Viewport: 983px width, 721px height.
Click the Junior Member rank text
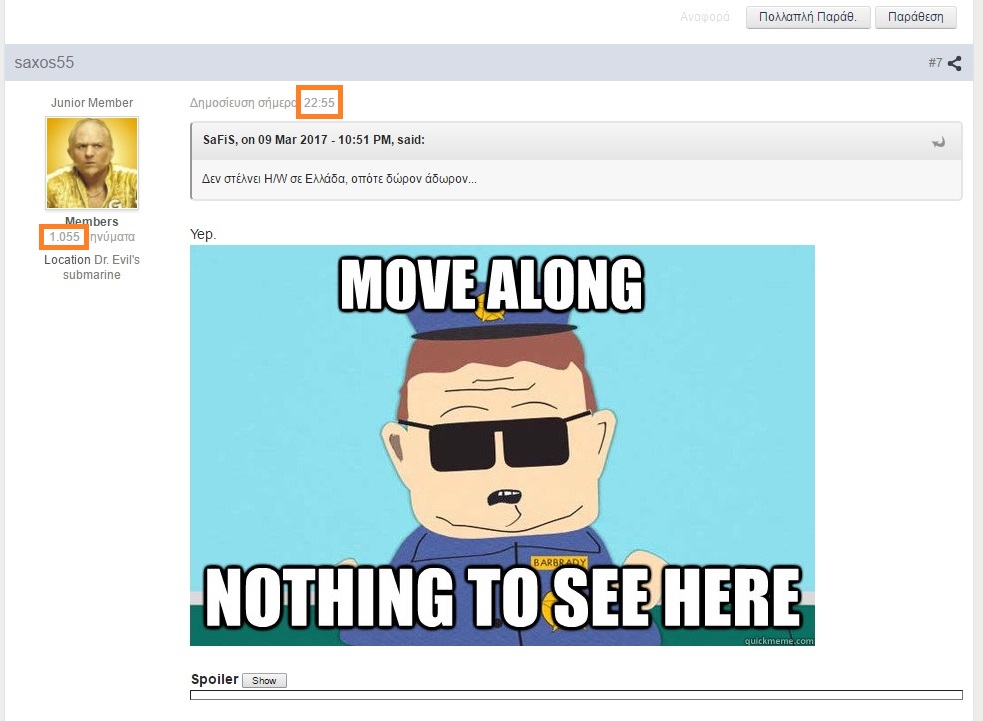point(92,103)
